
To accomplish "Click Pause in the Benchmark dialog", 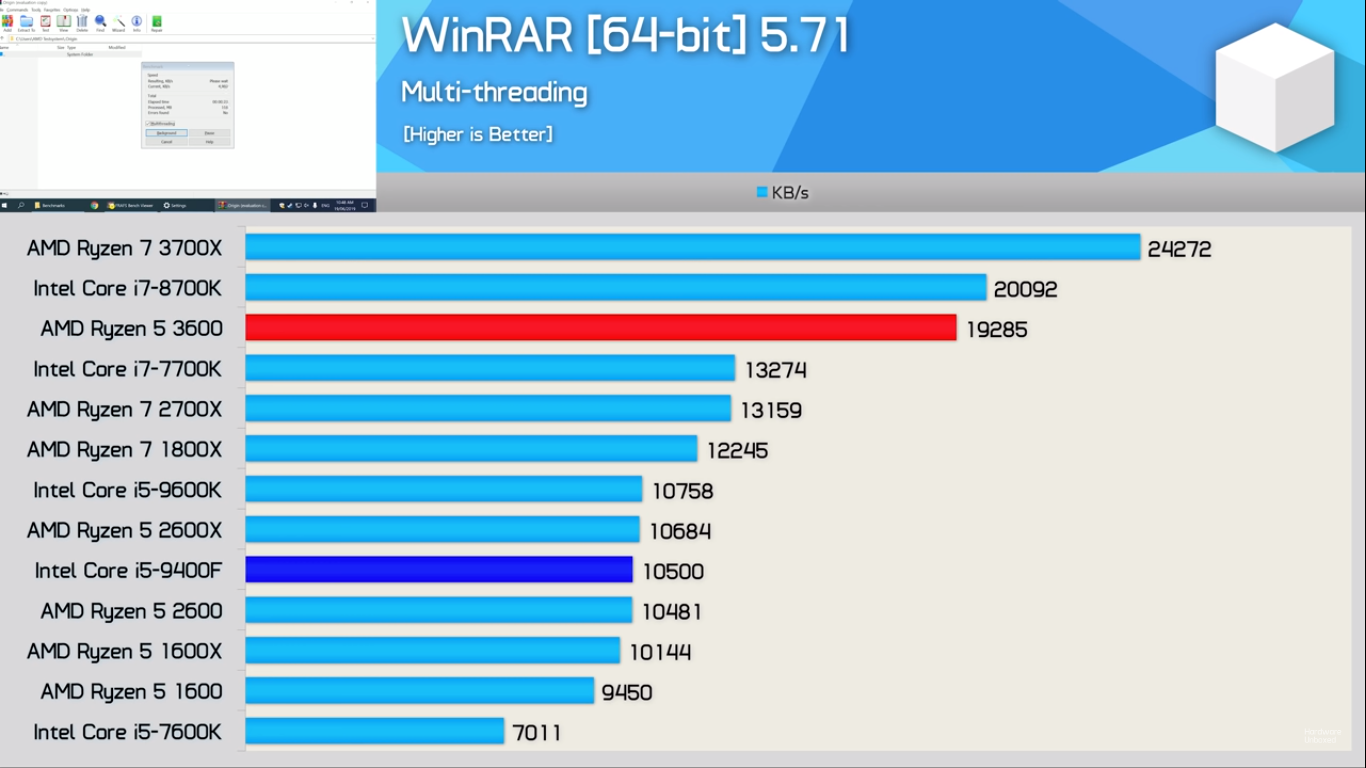I will tap(209, 133).
